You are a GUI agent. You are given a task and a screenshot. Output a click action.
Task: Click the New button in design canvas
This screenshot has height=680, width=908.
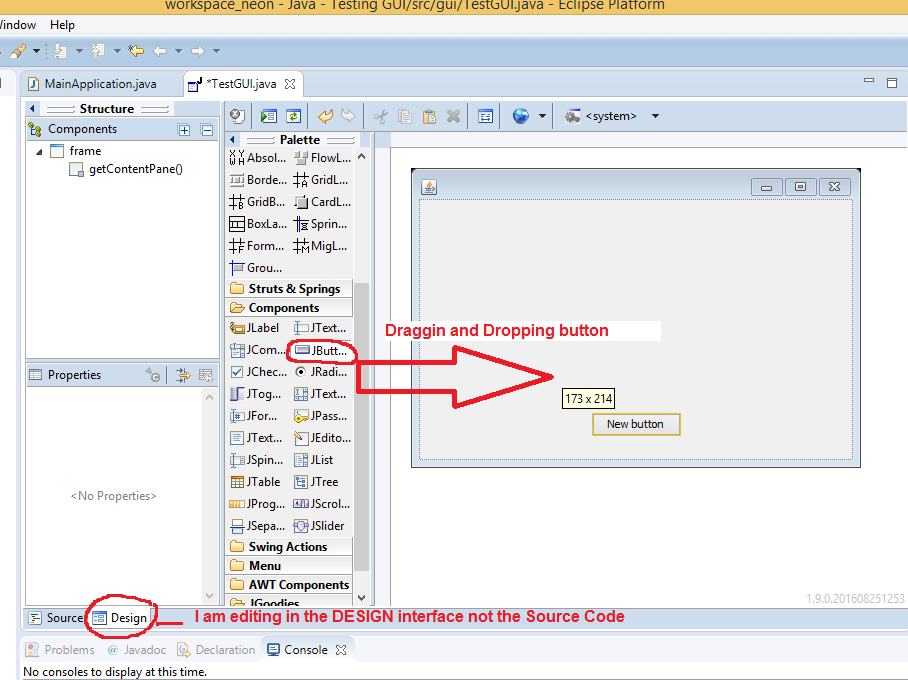click(635, 424)
